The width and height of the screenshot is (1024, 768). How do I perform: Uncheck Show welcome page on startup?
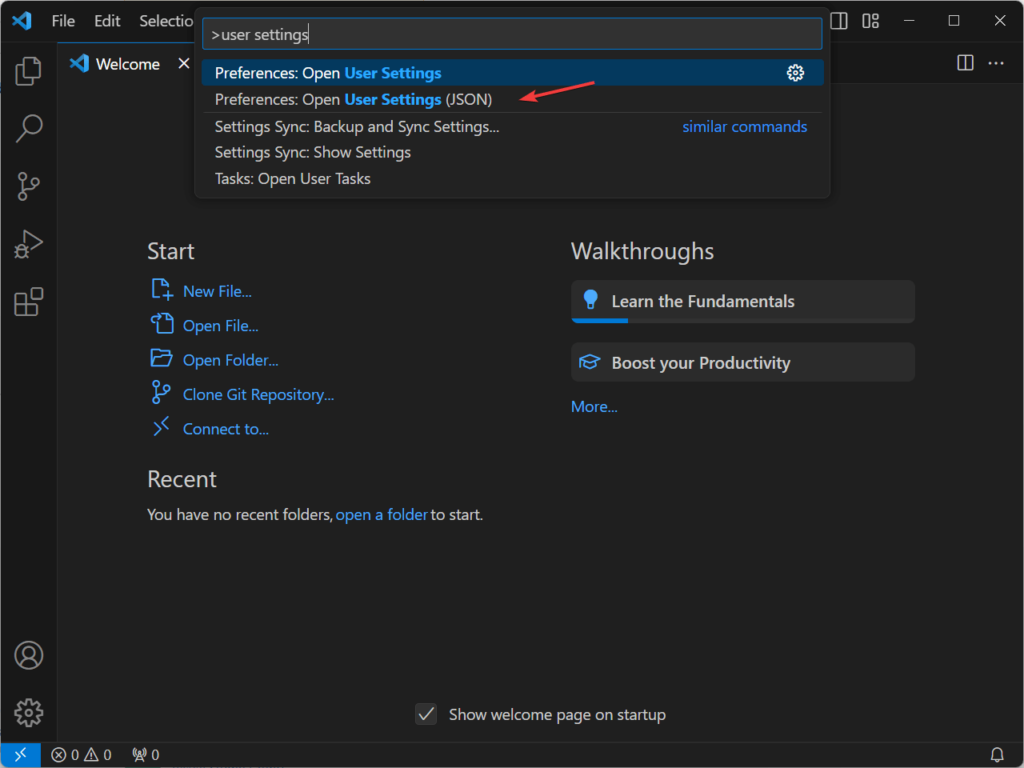click(426, 714)
